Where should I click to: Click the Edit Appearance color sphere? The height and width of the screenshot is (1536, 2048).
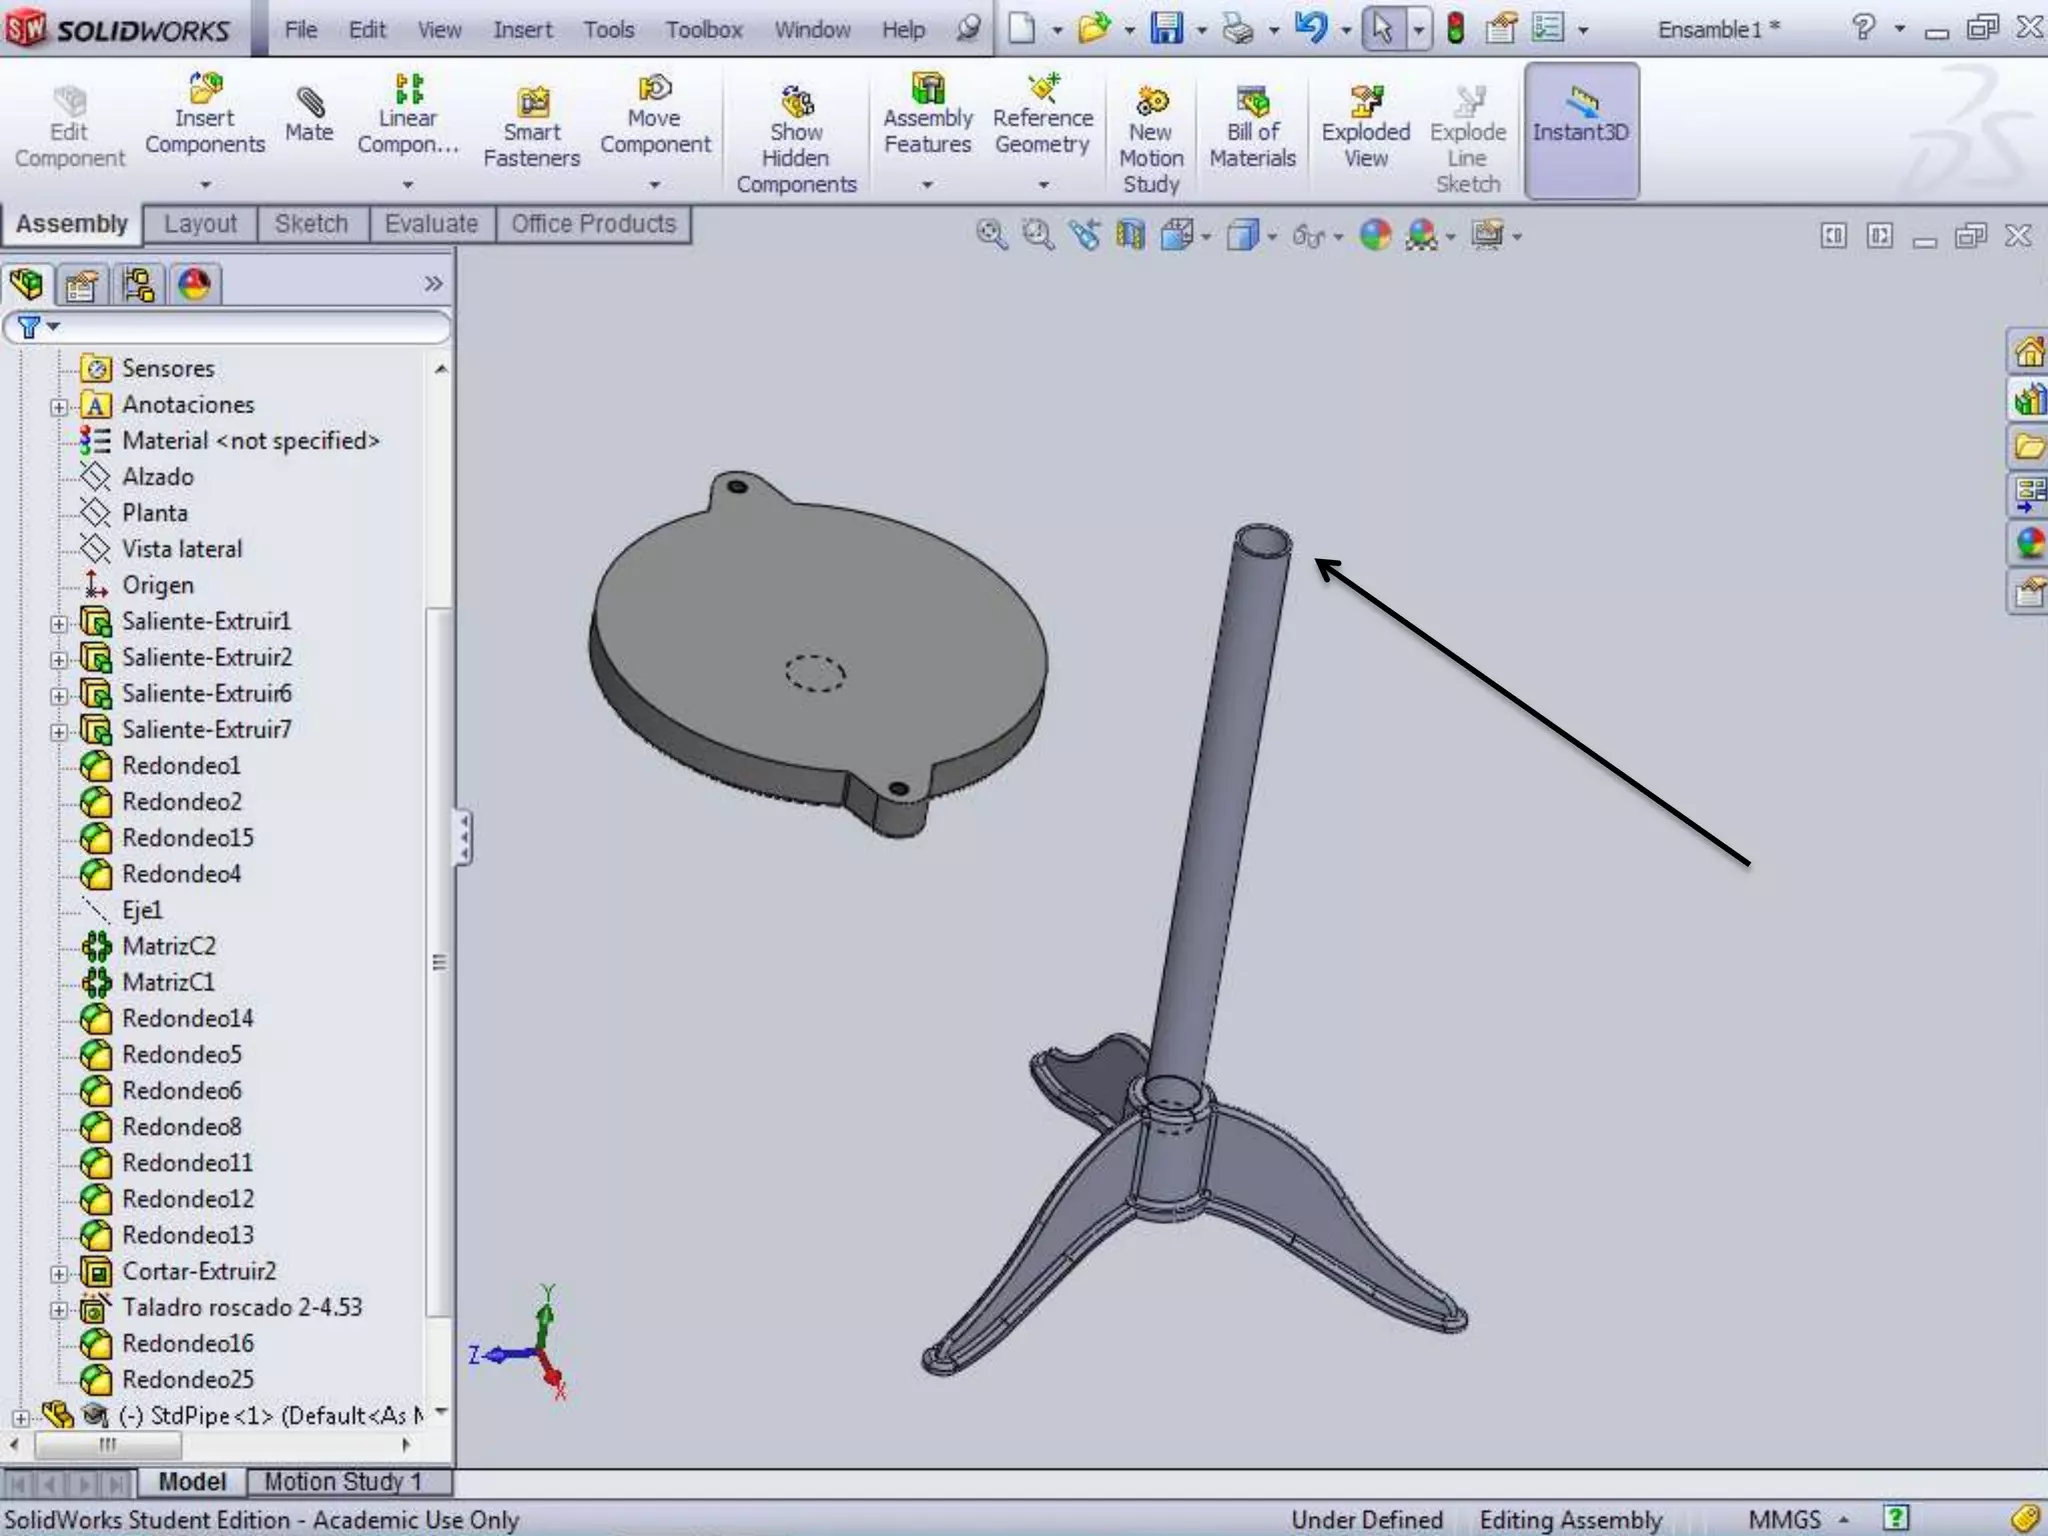coord(1376,236)
